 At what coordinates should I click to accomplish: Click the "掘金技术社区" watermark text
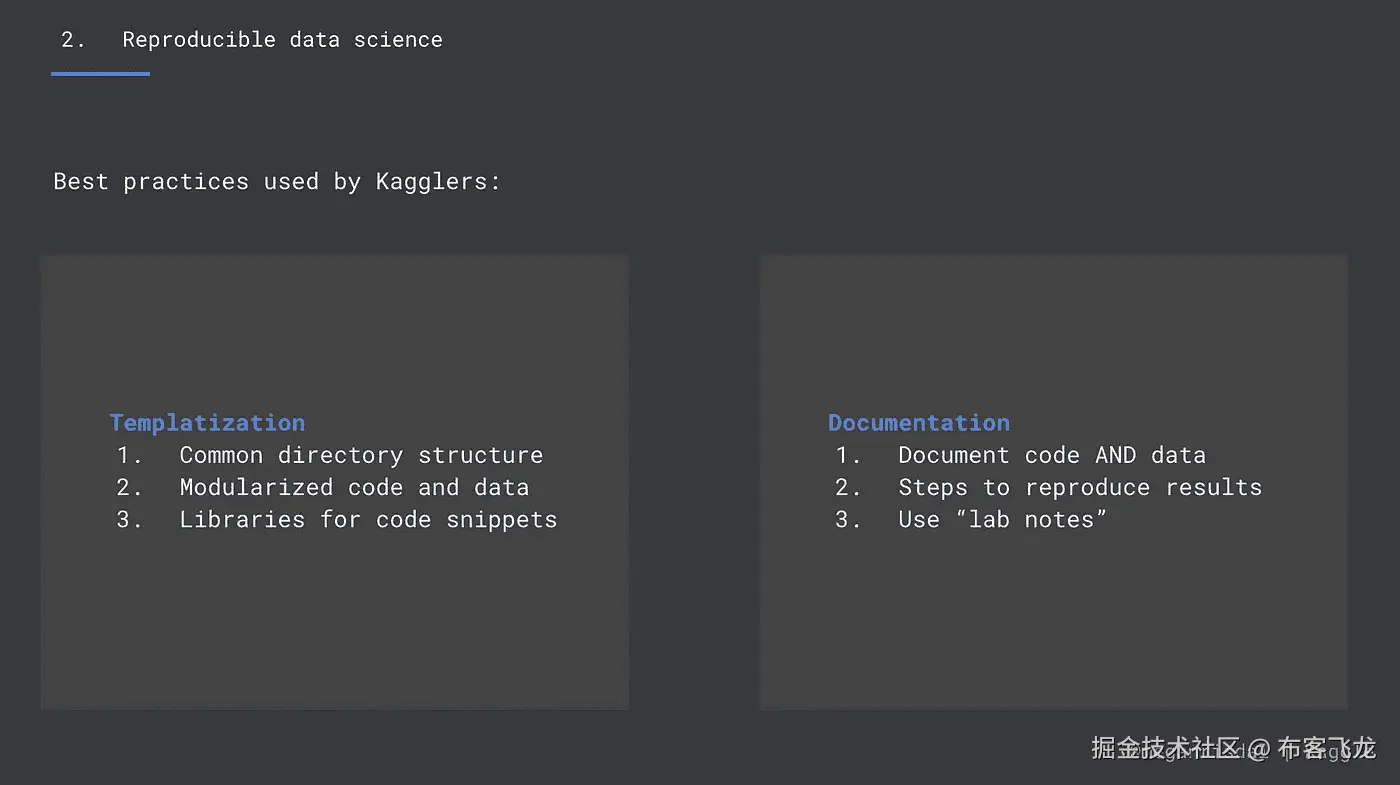pos(1165,748)
